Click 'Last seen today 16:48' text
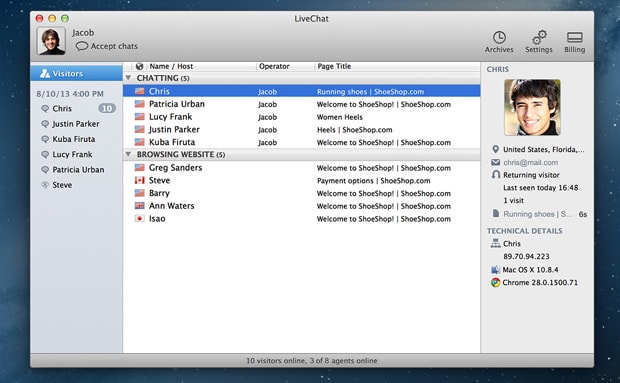Image resolution: width=620 pixels, height=383 pixels. tap(541, 188)
